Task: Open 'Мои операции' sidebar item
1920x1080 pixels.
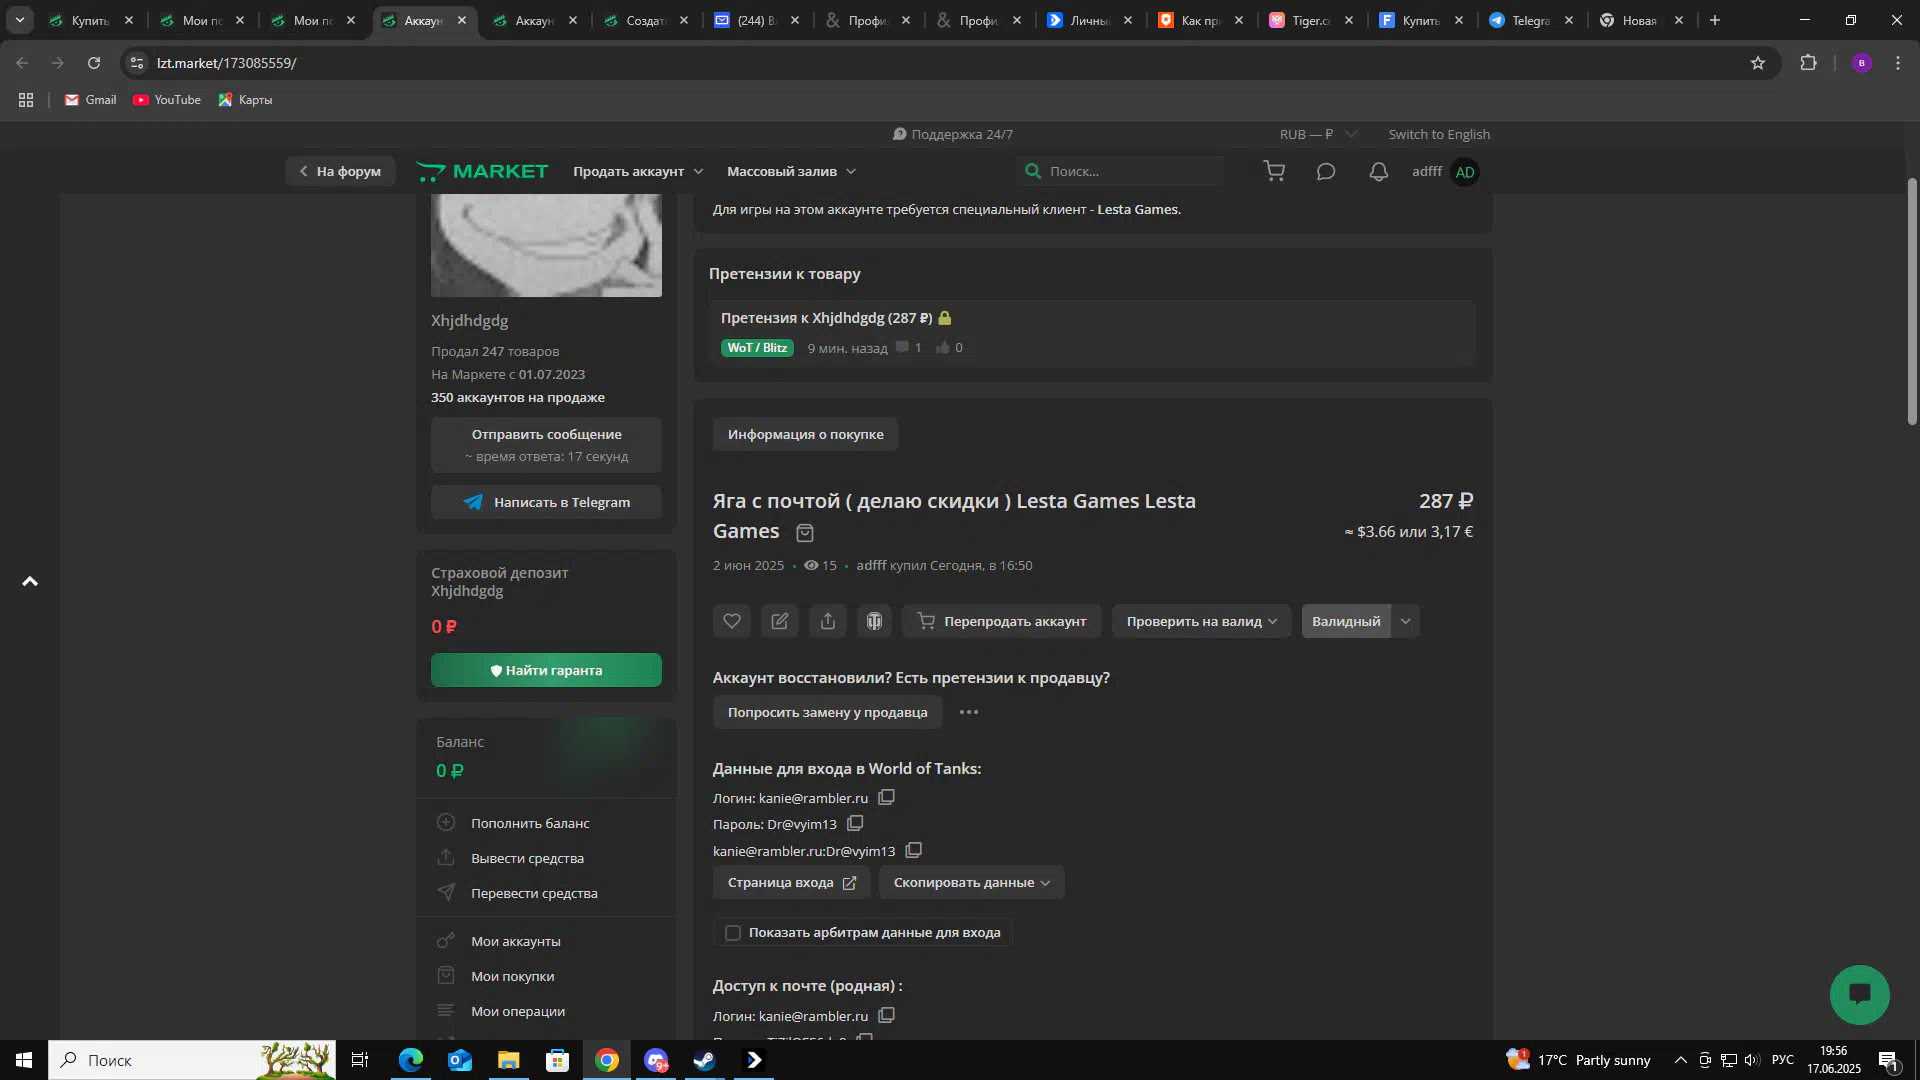Action: point(517,1011)
